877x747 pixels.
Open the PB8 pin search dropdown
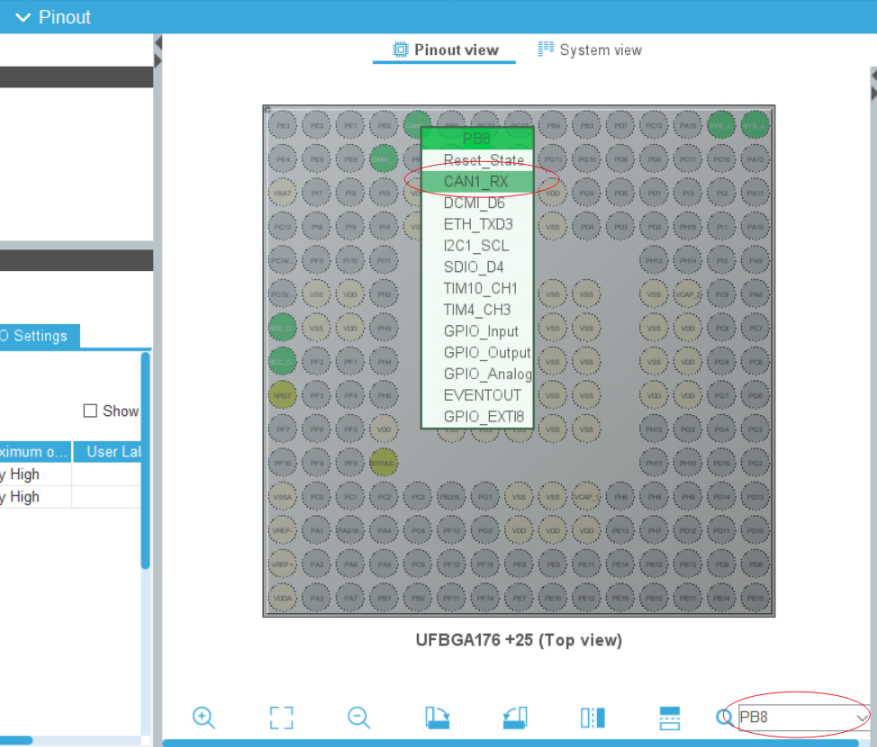pos(861,717)
